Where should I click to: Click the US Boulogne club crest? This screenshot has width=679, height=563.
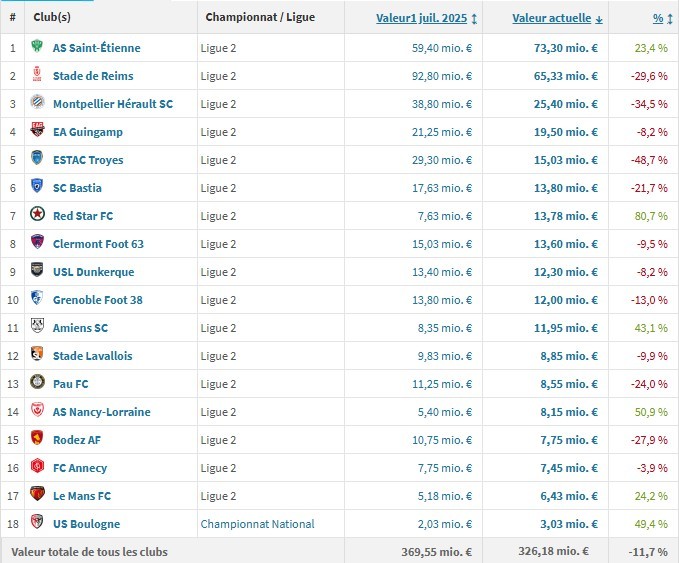pyautogui.click(x=37, y=521)
